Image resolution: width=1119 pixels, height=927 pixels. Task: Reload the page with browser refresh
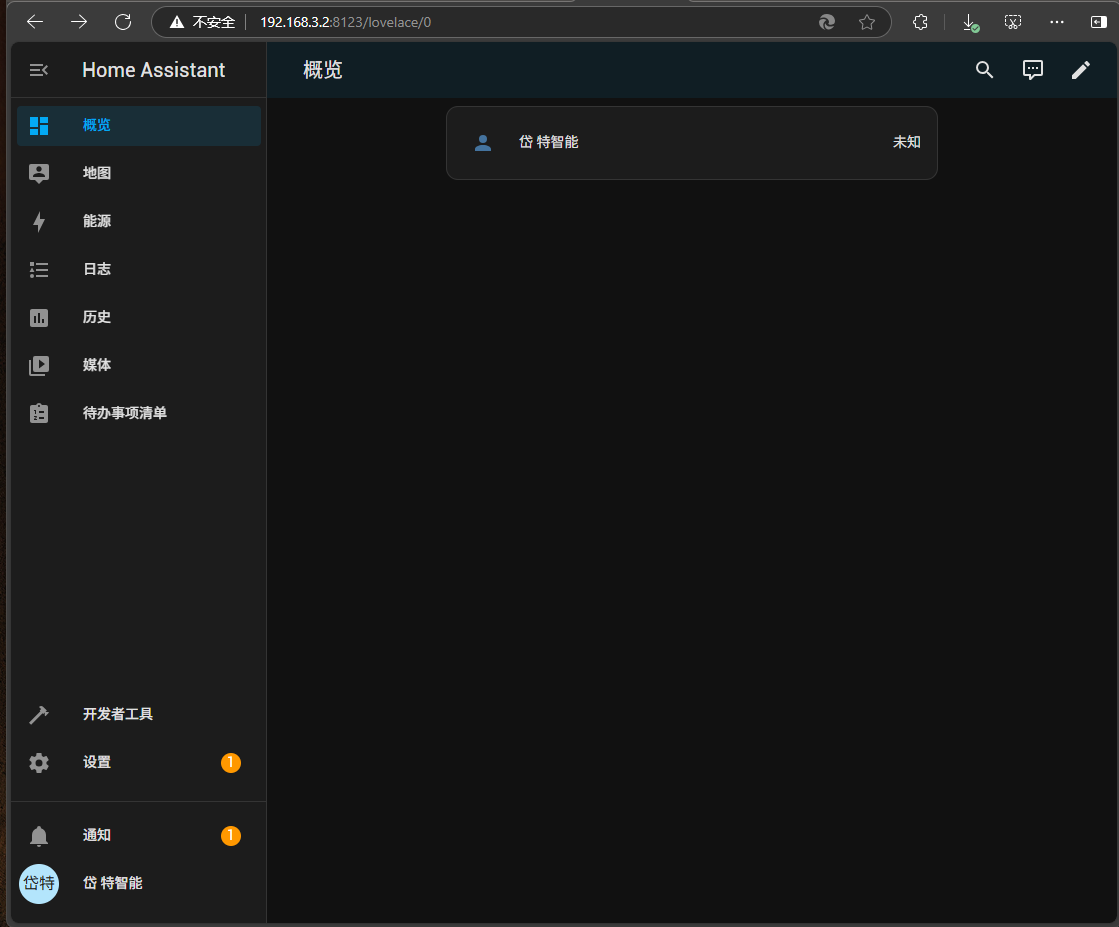click(123, 22)
